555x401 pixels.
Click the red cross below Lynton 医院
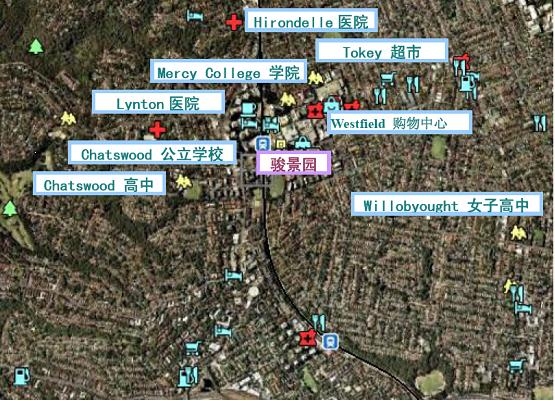(158, 130)
